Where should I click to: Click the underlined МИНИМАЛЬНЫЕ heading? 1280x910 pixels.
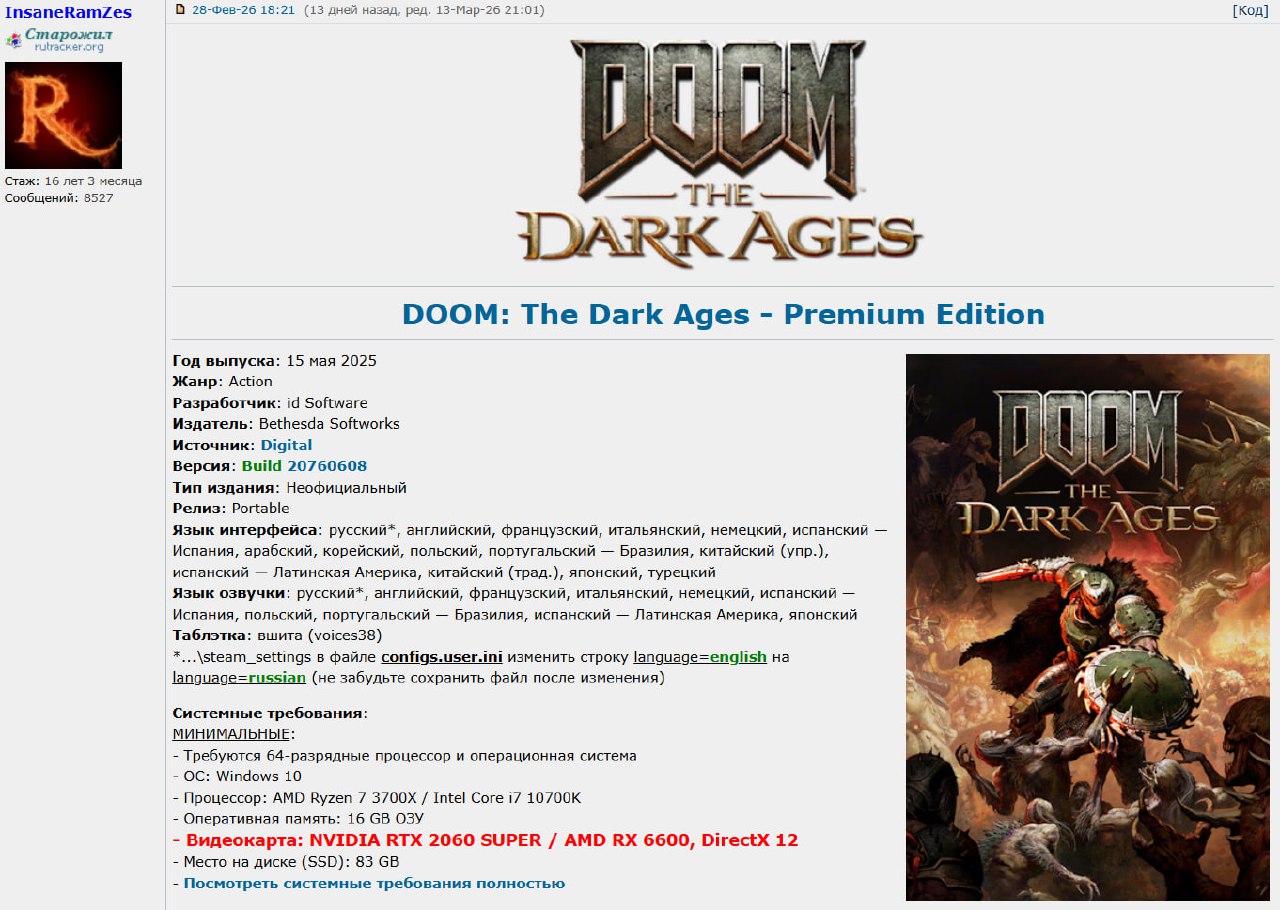234,734
